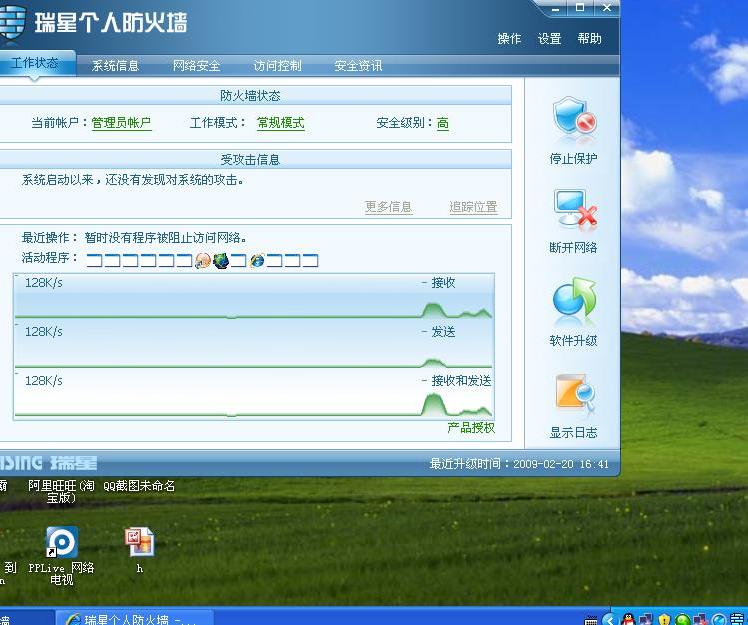Screen dimensions: 748x625
Task: Open the 网络安全 tab
Action: pos(197,65)
